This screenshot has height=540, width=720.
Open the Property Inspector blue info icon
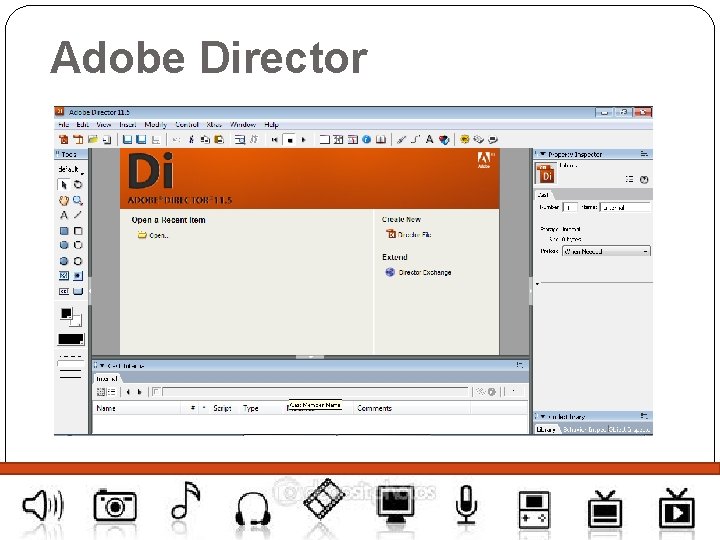point(366,140)
